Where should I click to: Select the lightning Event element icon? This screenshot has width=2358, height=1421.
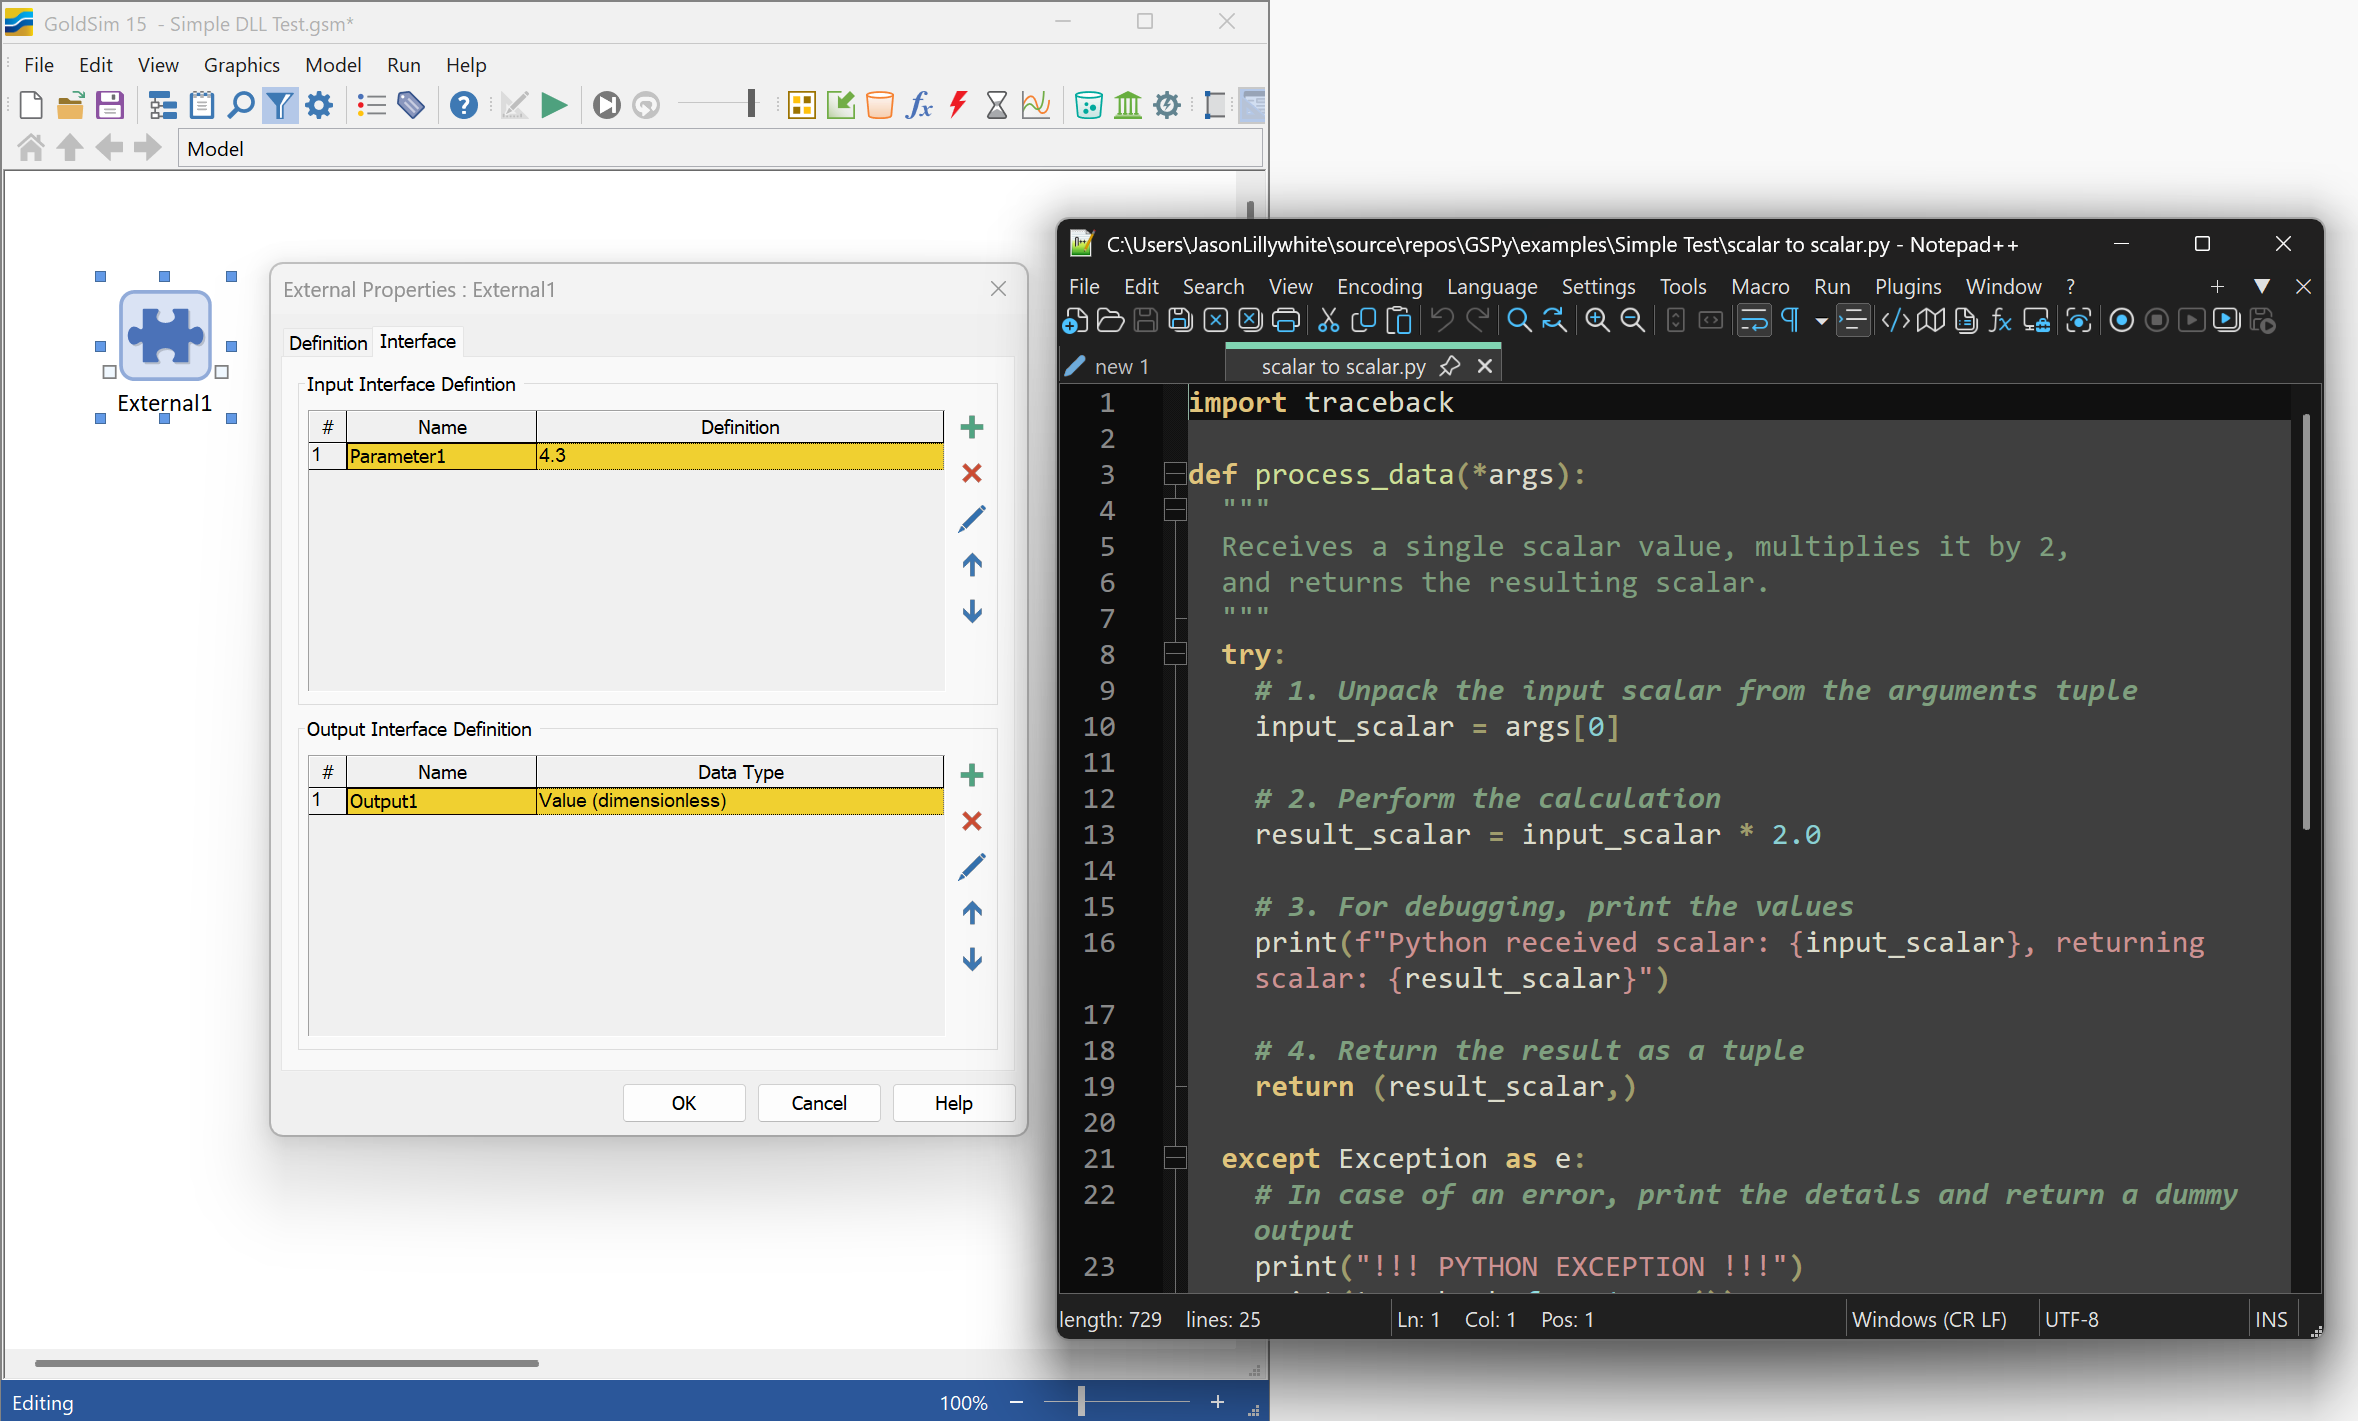(x=957, y=105)
